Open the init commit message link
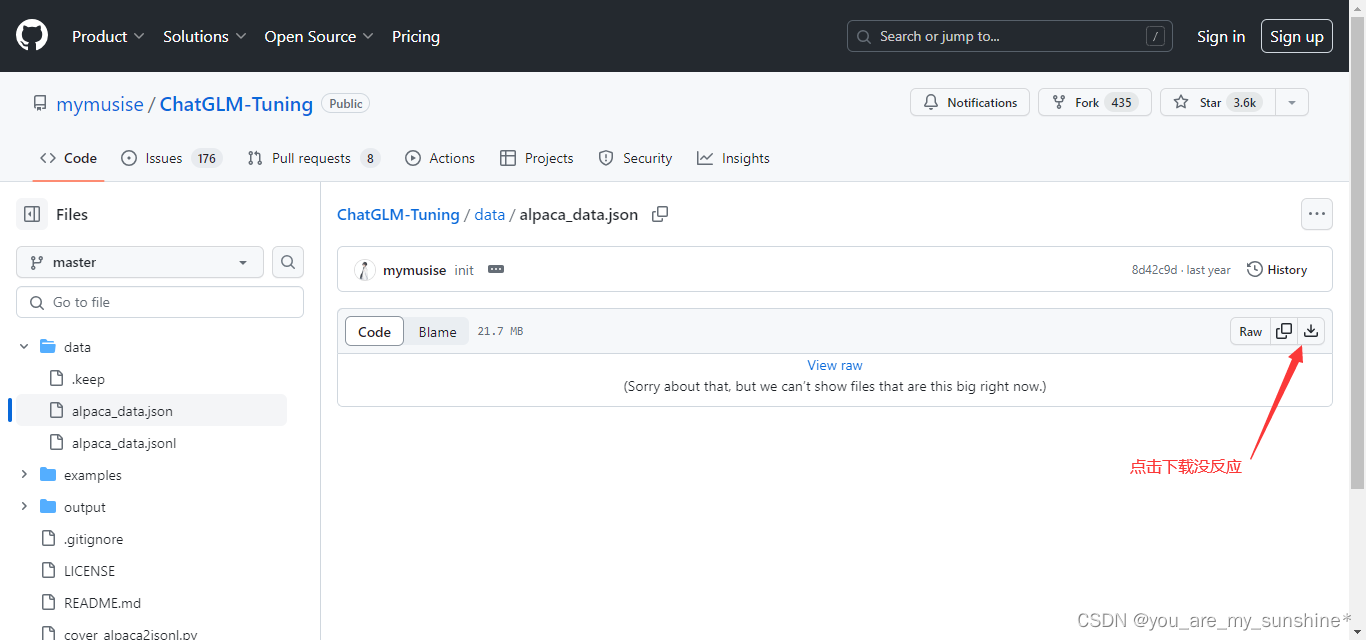This screenshot has height=640, width=1366. (464, 270)
